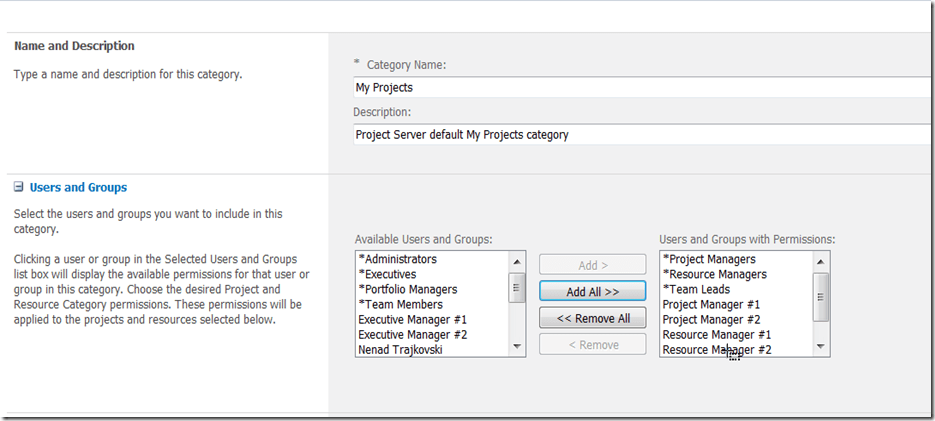
Task: Choose *Resource Managers in the permissions list
Action: (714, 274)
